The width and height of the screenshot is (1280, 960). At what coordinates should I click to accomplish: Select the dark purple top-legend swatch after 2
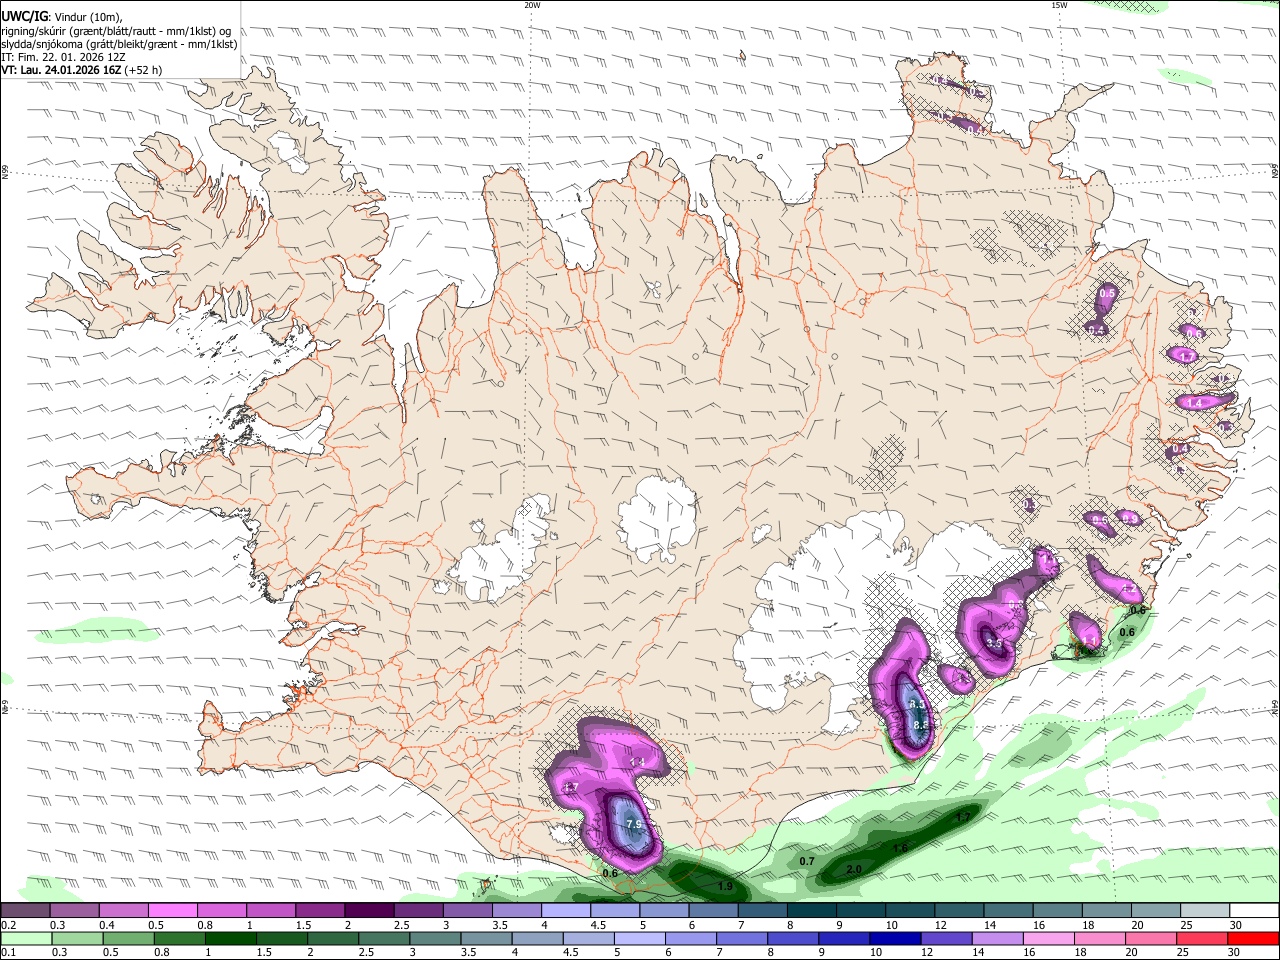pos(369,910)
